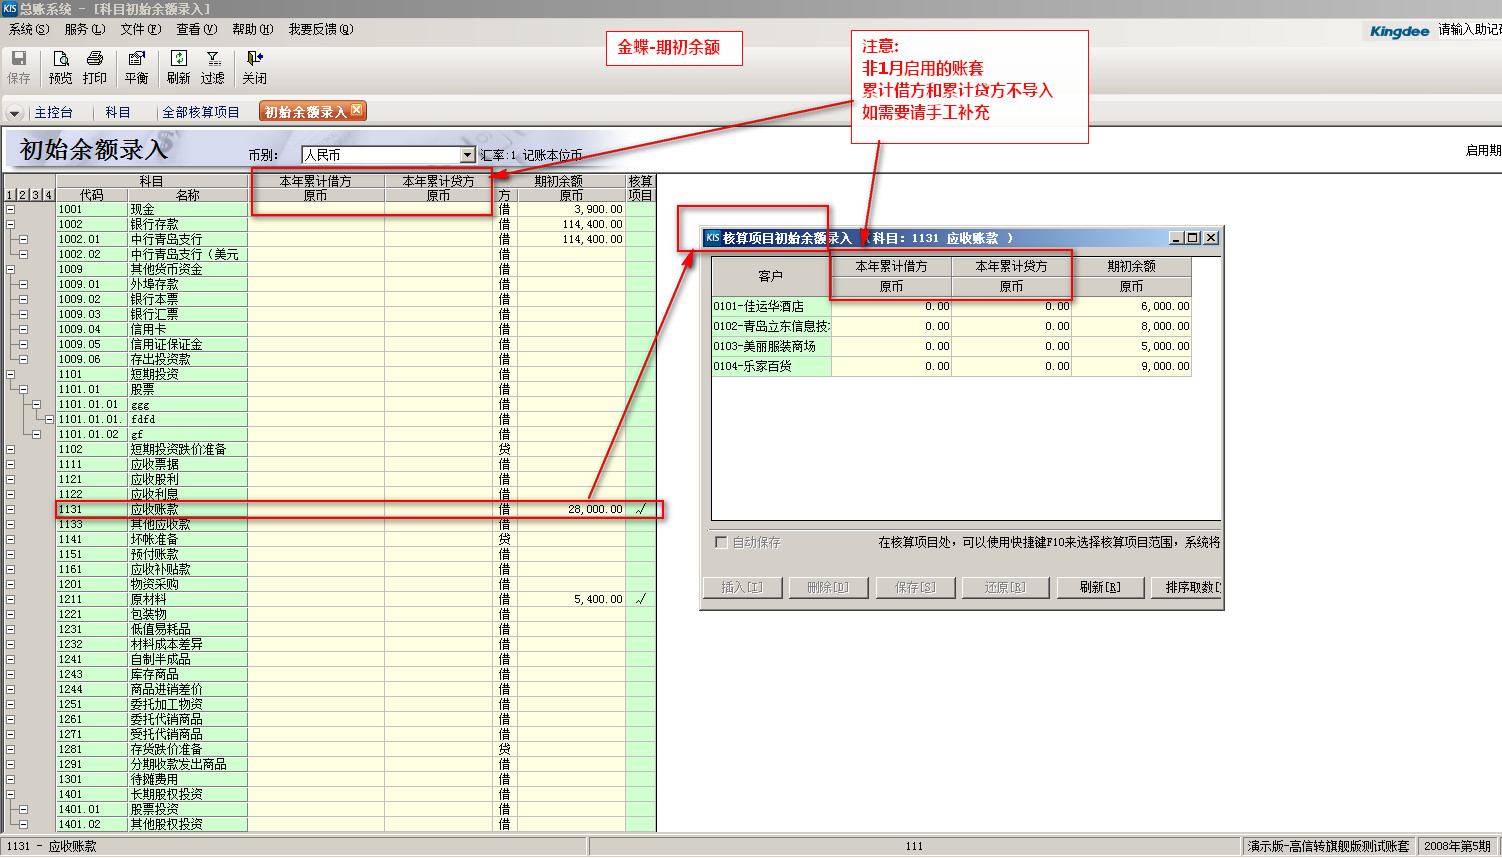Viewport: 1502px width, 858px height.
Task: Select level 3 in the outline level header
Action: coord(35,195)
